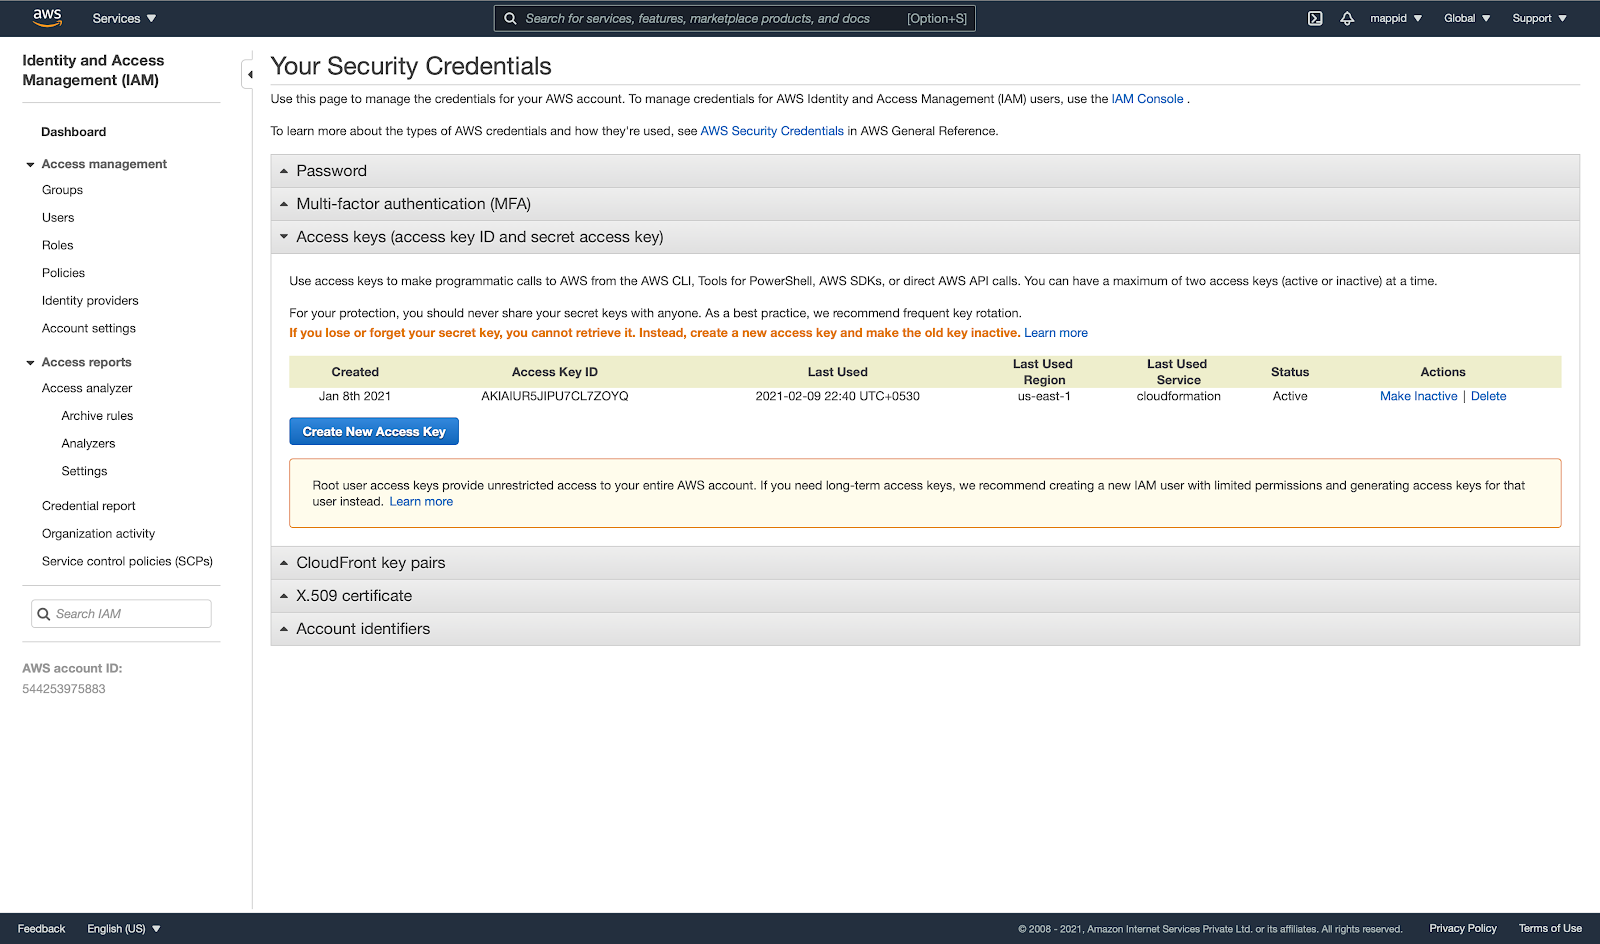Open Analyzers under Access analyzer

pos(88,444)
